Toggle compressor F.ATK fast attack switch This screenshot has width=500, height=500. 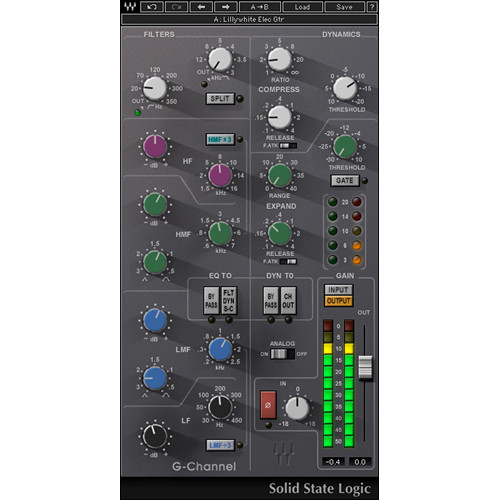point(288,146)
